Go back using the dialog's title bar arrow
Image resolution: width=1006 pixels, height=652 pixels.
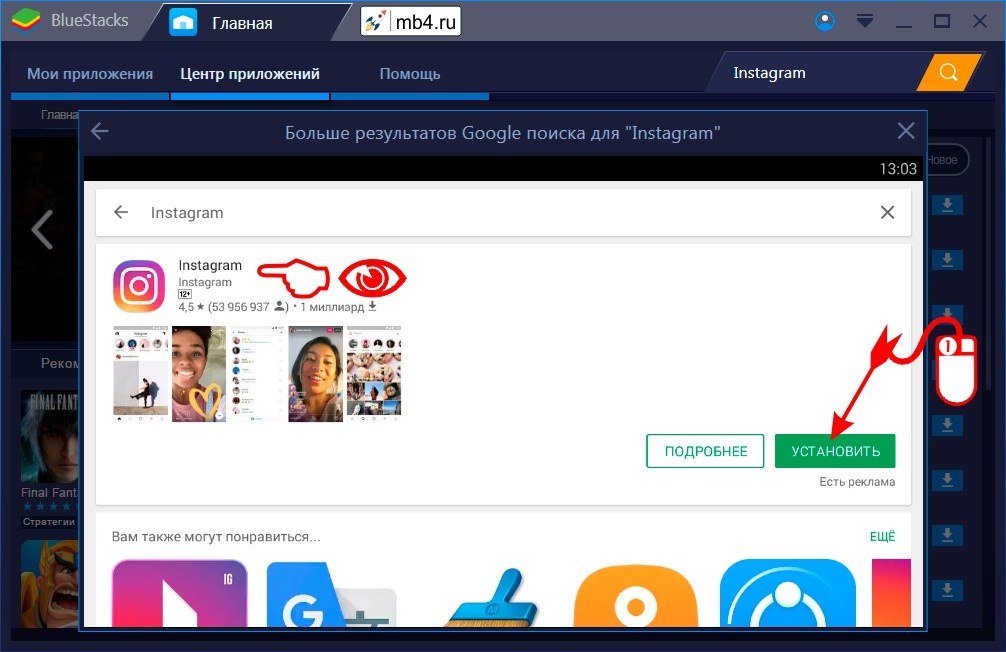(x=100, y=132)
